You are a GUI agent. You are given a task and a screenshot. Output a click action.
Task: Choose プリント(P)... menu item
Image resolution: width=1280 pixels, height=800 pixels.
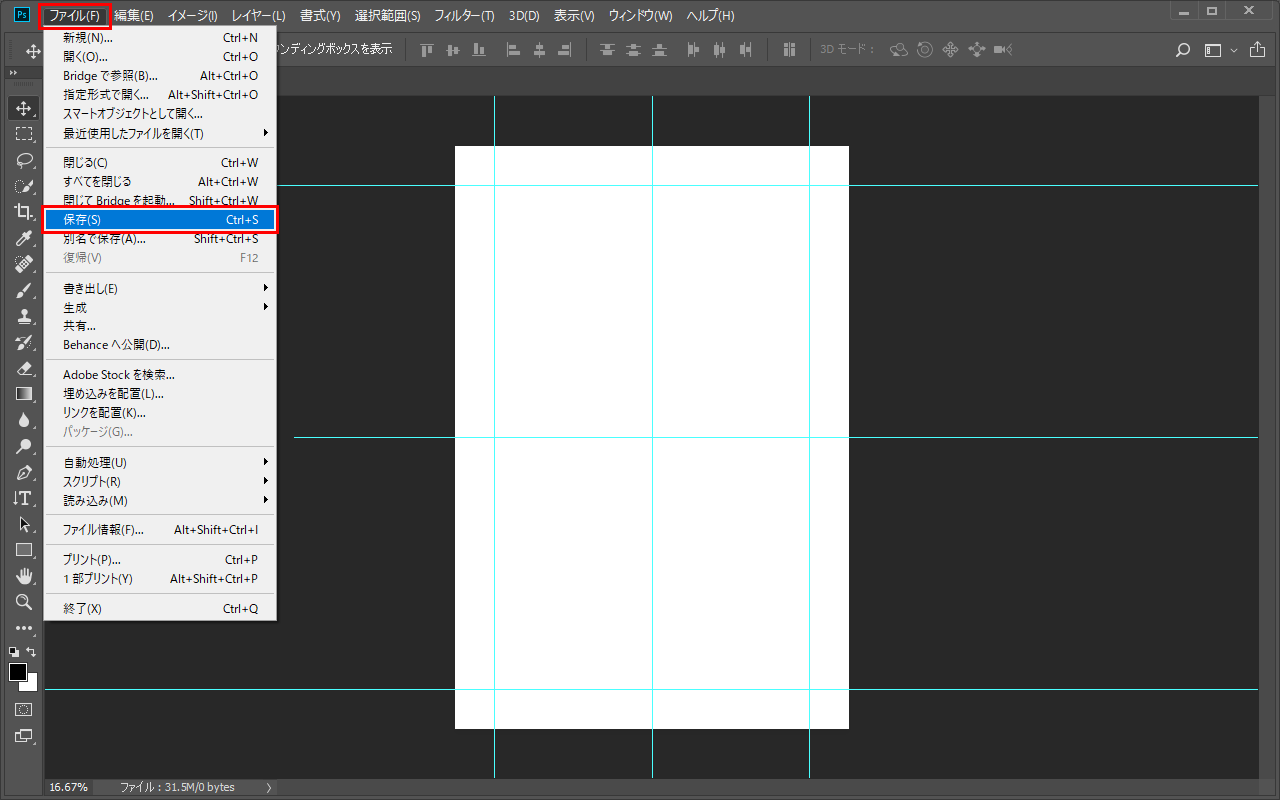(x=160, y=559)
